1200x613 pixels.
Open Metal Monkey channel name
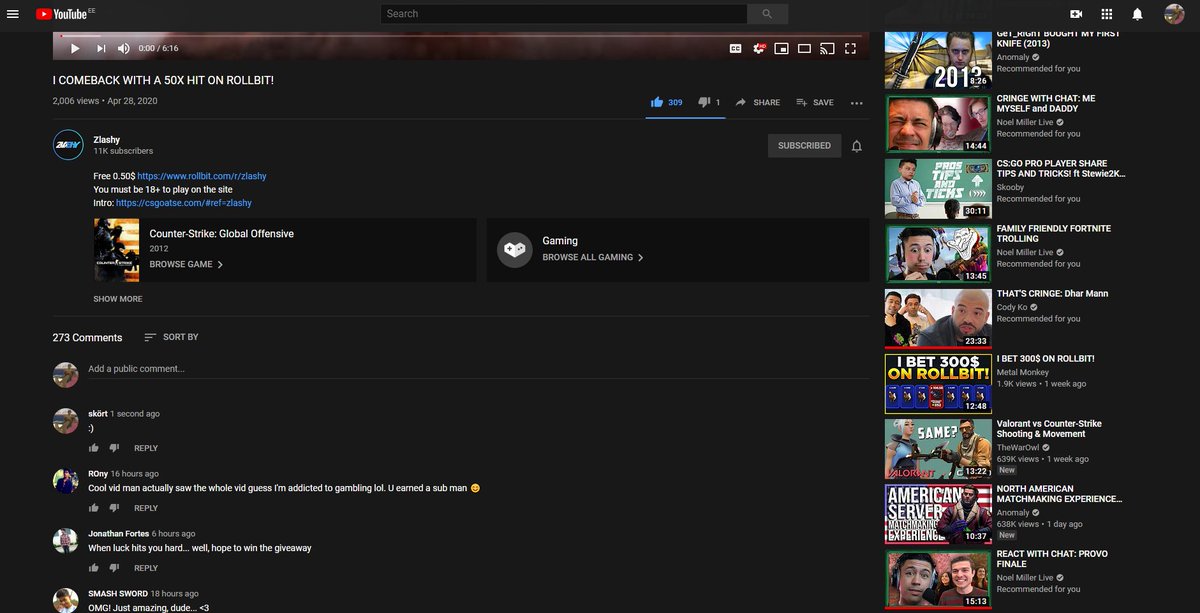(1023, 372)
